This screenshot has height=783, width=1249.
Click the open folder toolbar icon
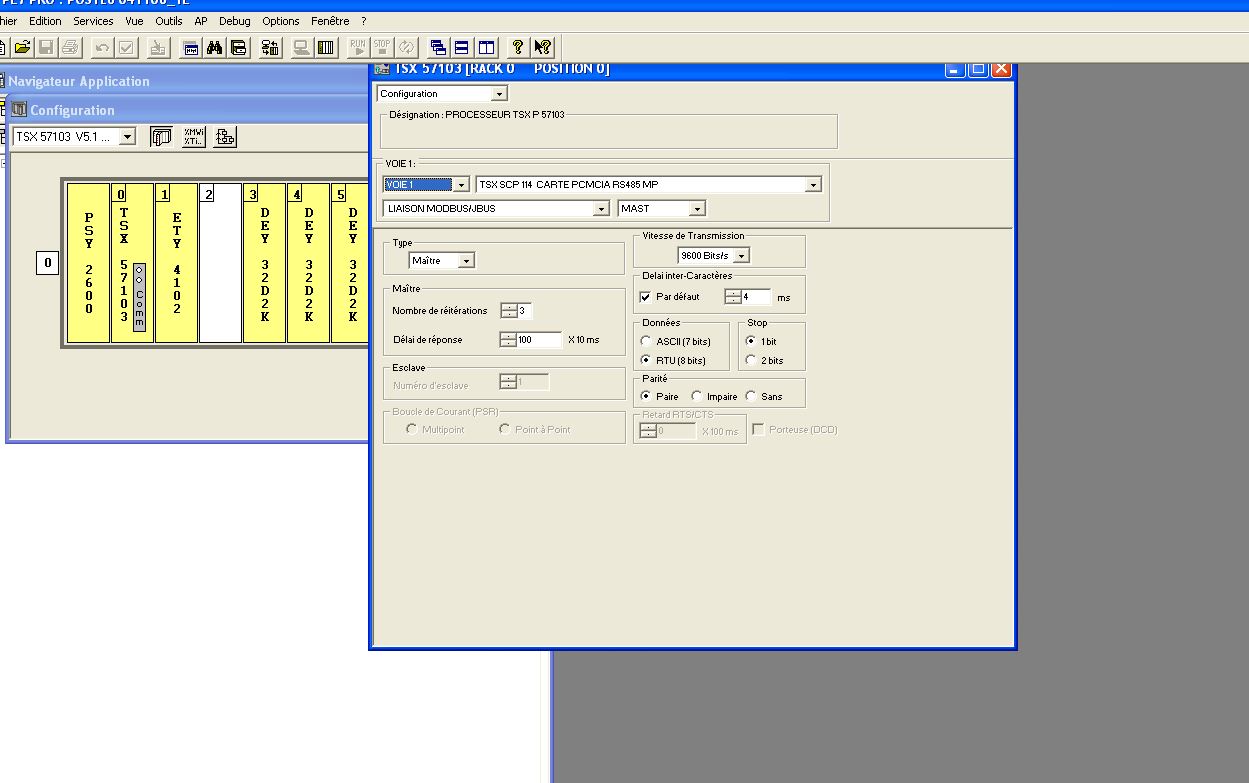(22, 47)
